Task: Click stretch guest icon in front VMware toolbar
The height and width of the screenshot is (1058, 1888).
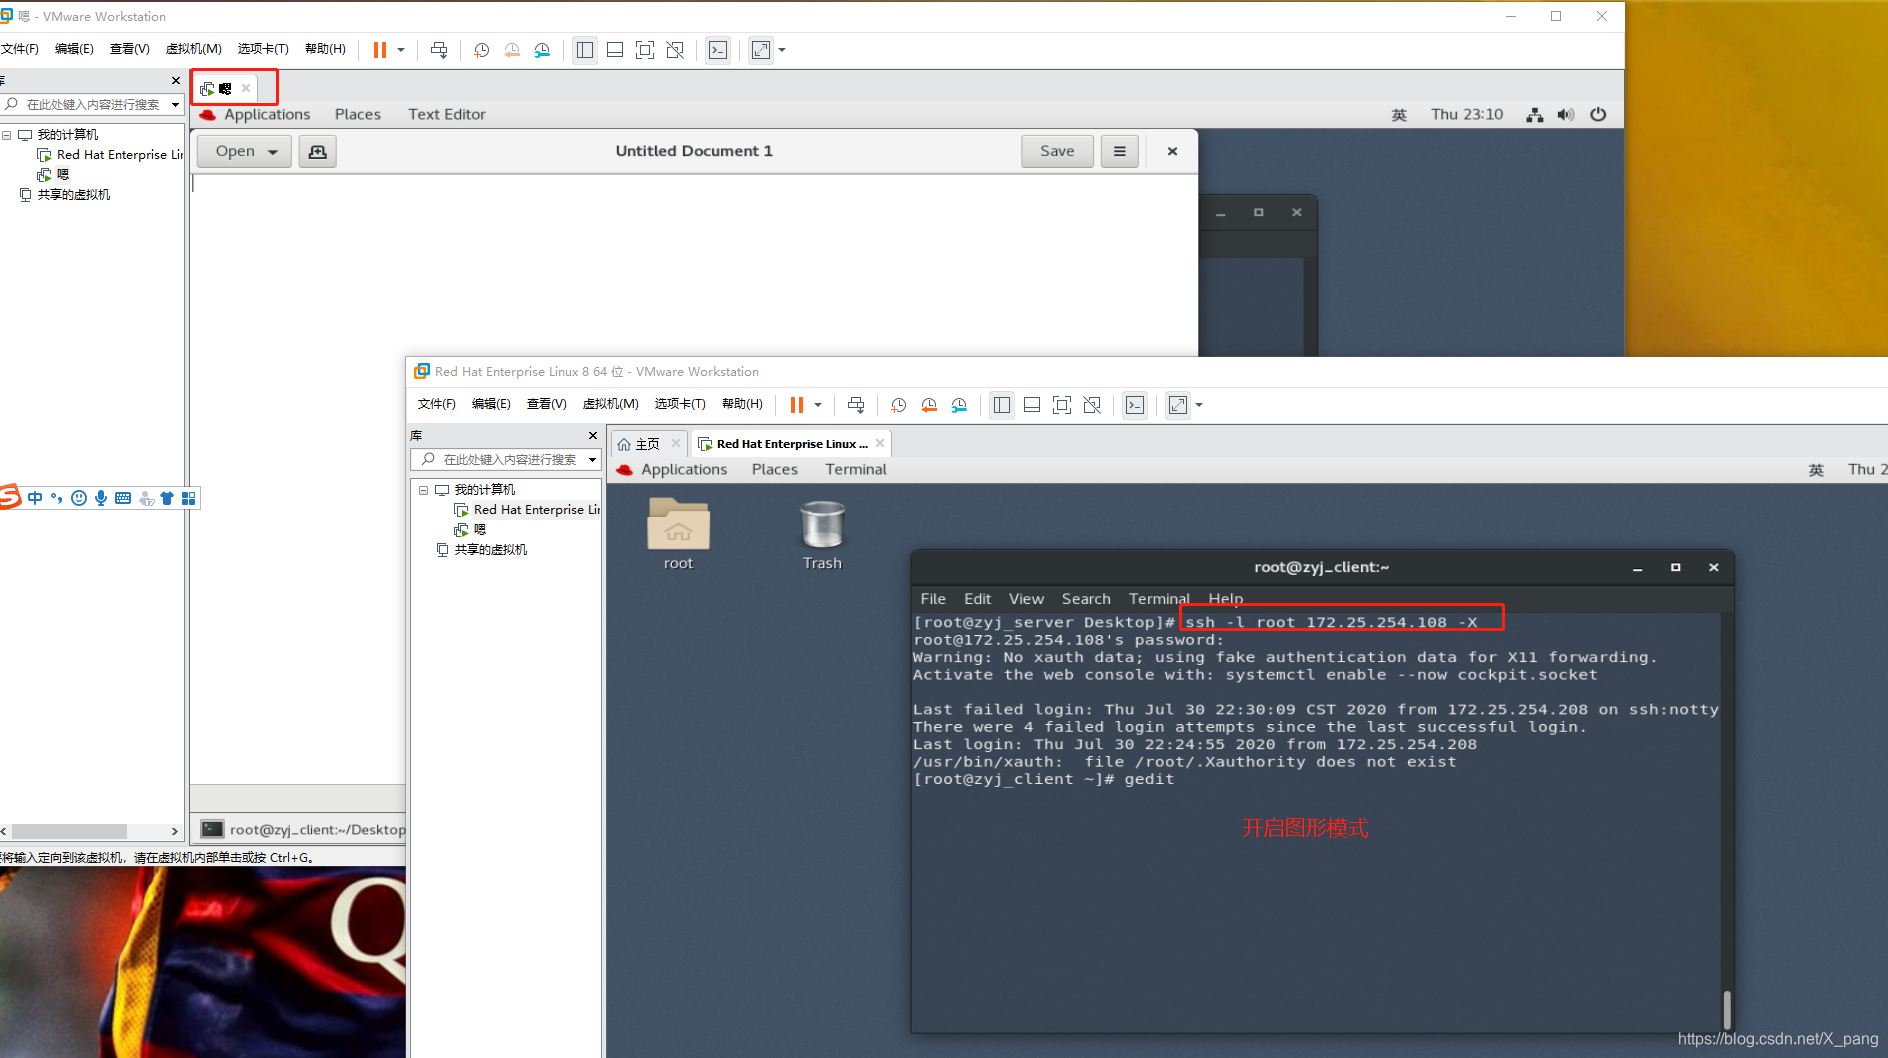Action: click(1178, 405)
